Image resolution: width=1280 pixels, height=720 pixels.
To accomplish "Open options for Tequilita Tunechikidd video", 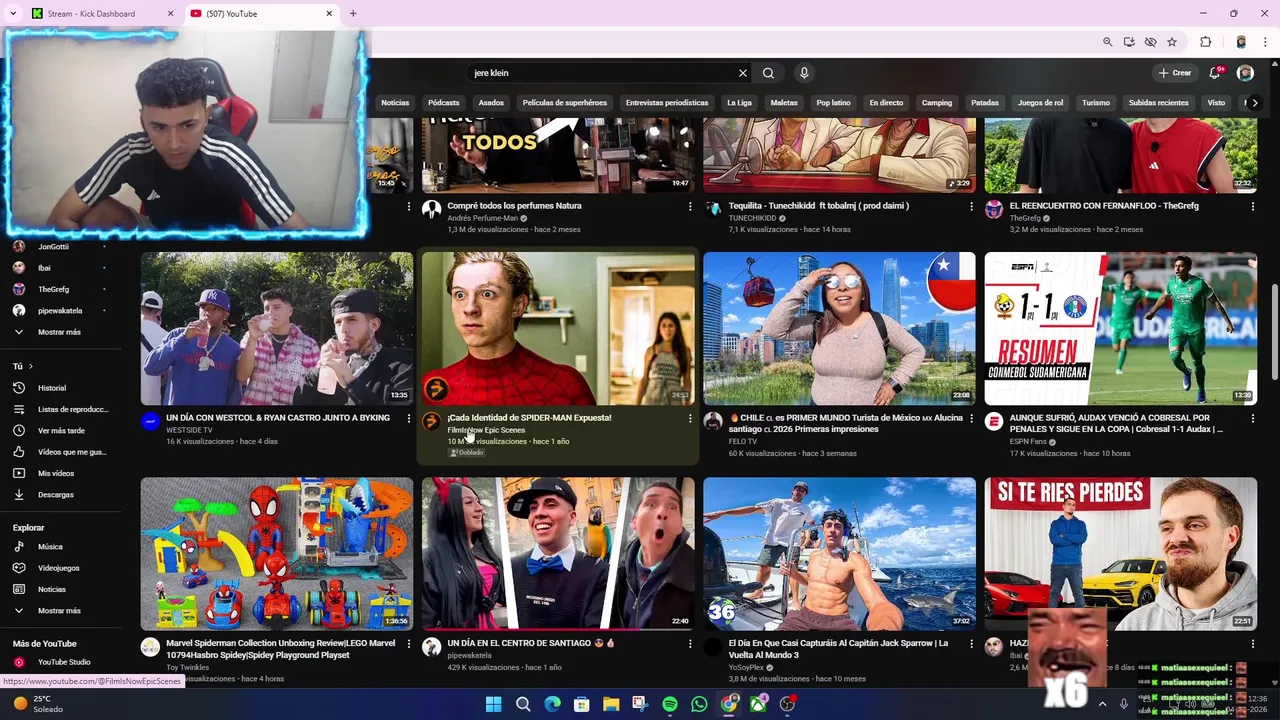I will coord(971,206).
